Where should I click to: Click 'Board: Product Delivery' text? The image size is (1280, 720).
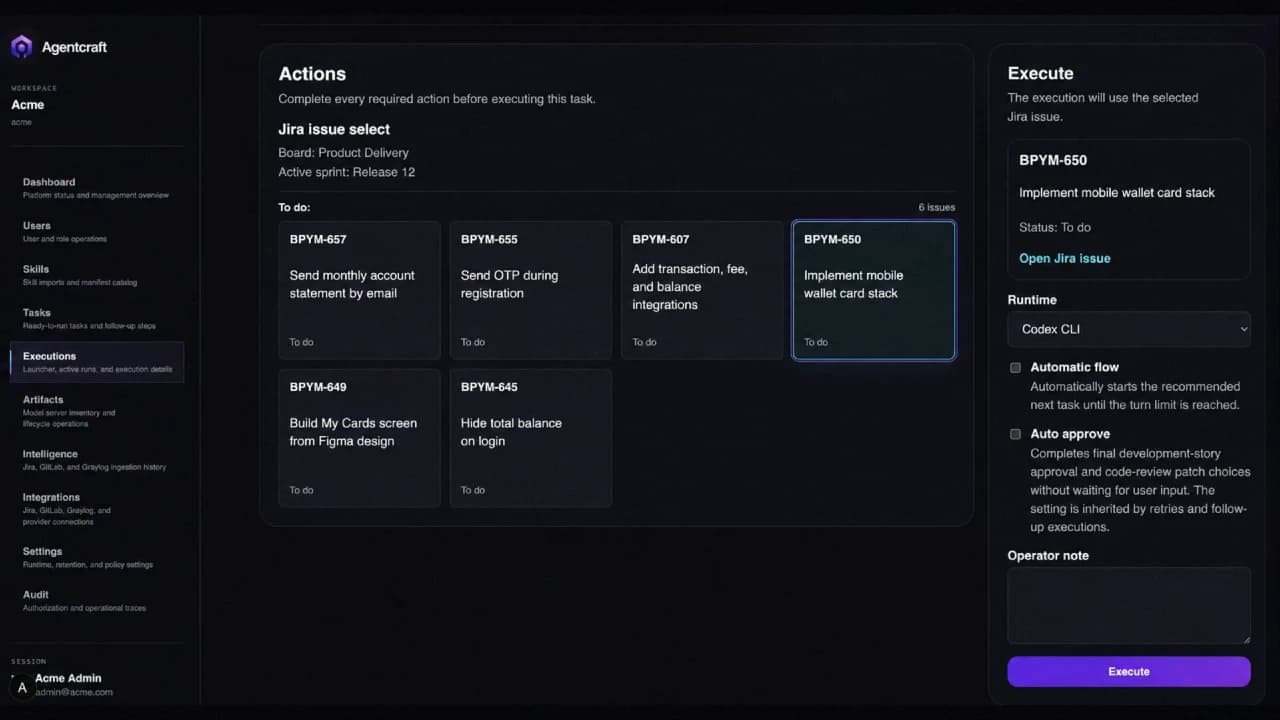point(343,153)
